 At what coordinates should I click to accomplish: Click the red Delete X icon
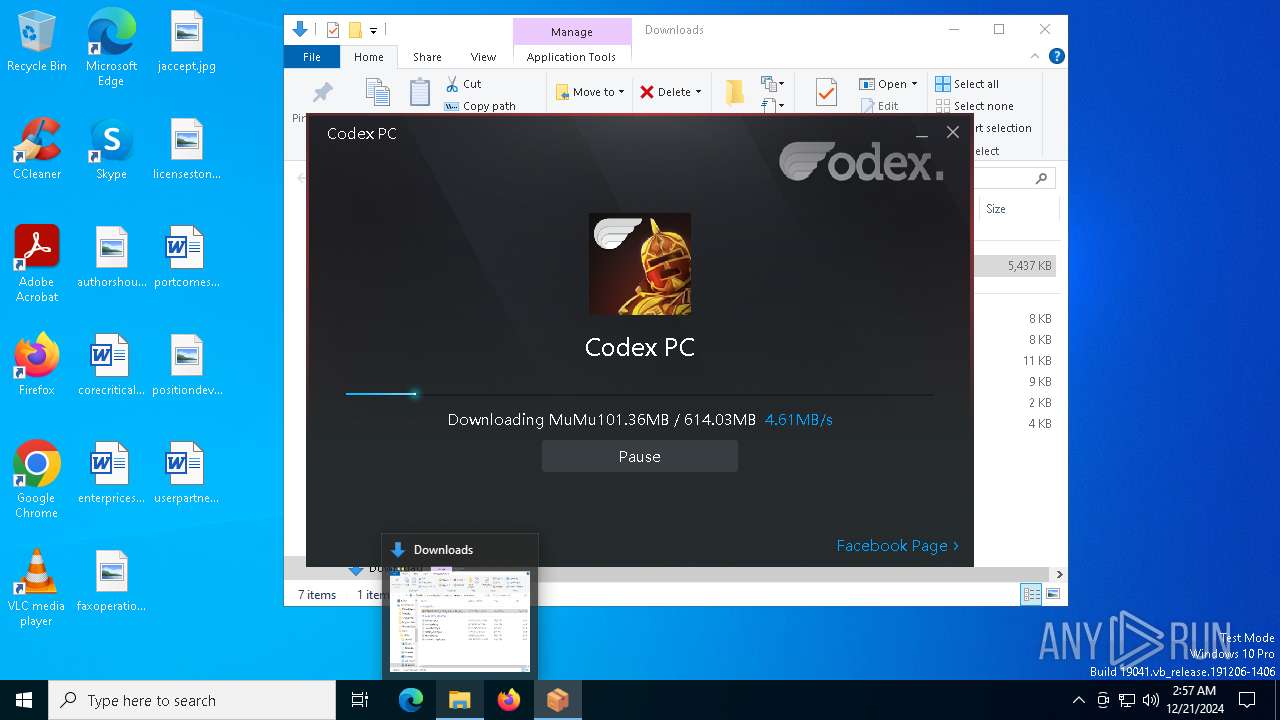click(x=647, y=92)
